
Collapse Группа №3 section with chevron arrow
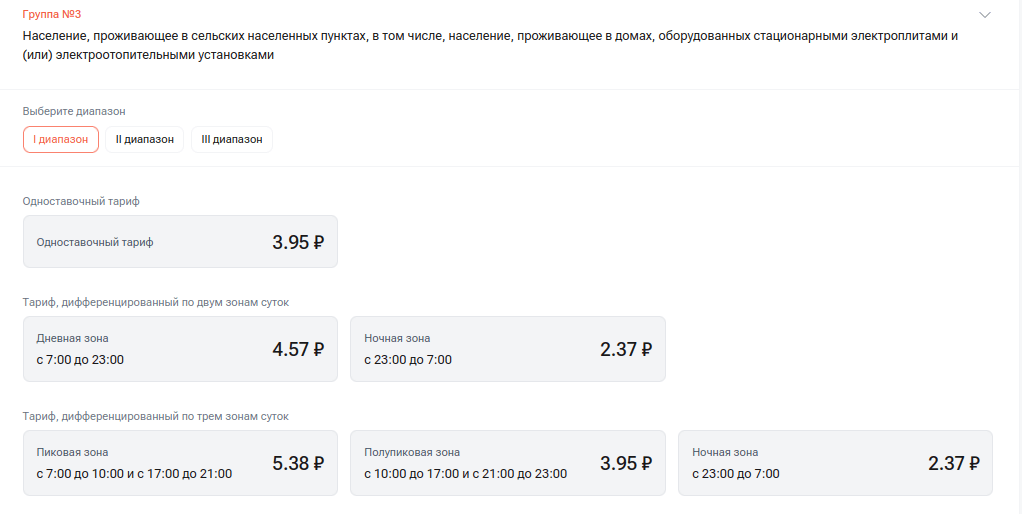(985, 15)
